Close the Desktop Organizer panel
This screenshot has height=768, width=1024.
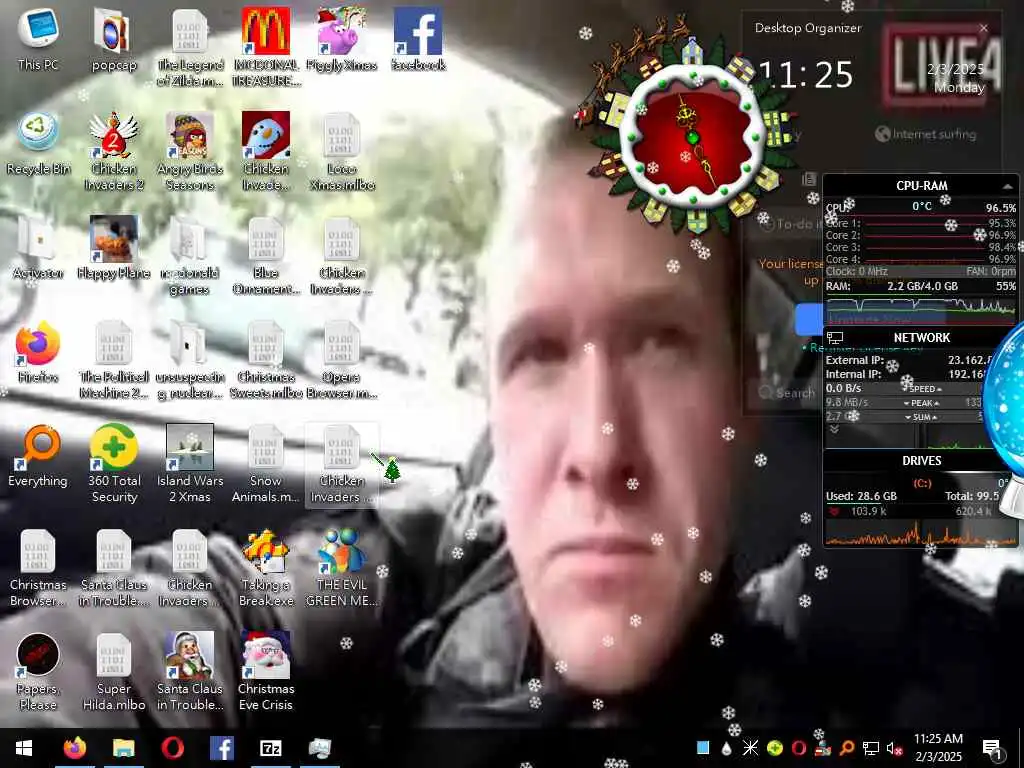pos(984,28)
